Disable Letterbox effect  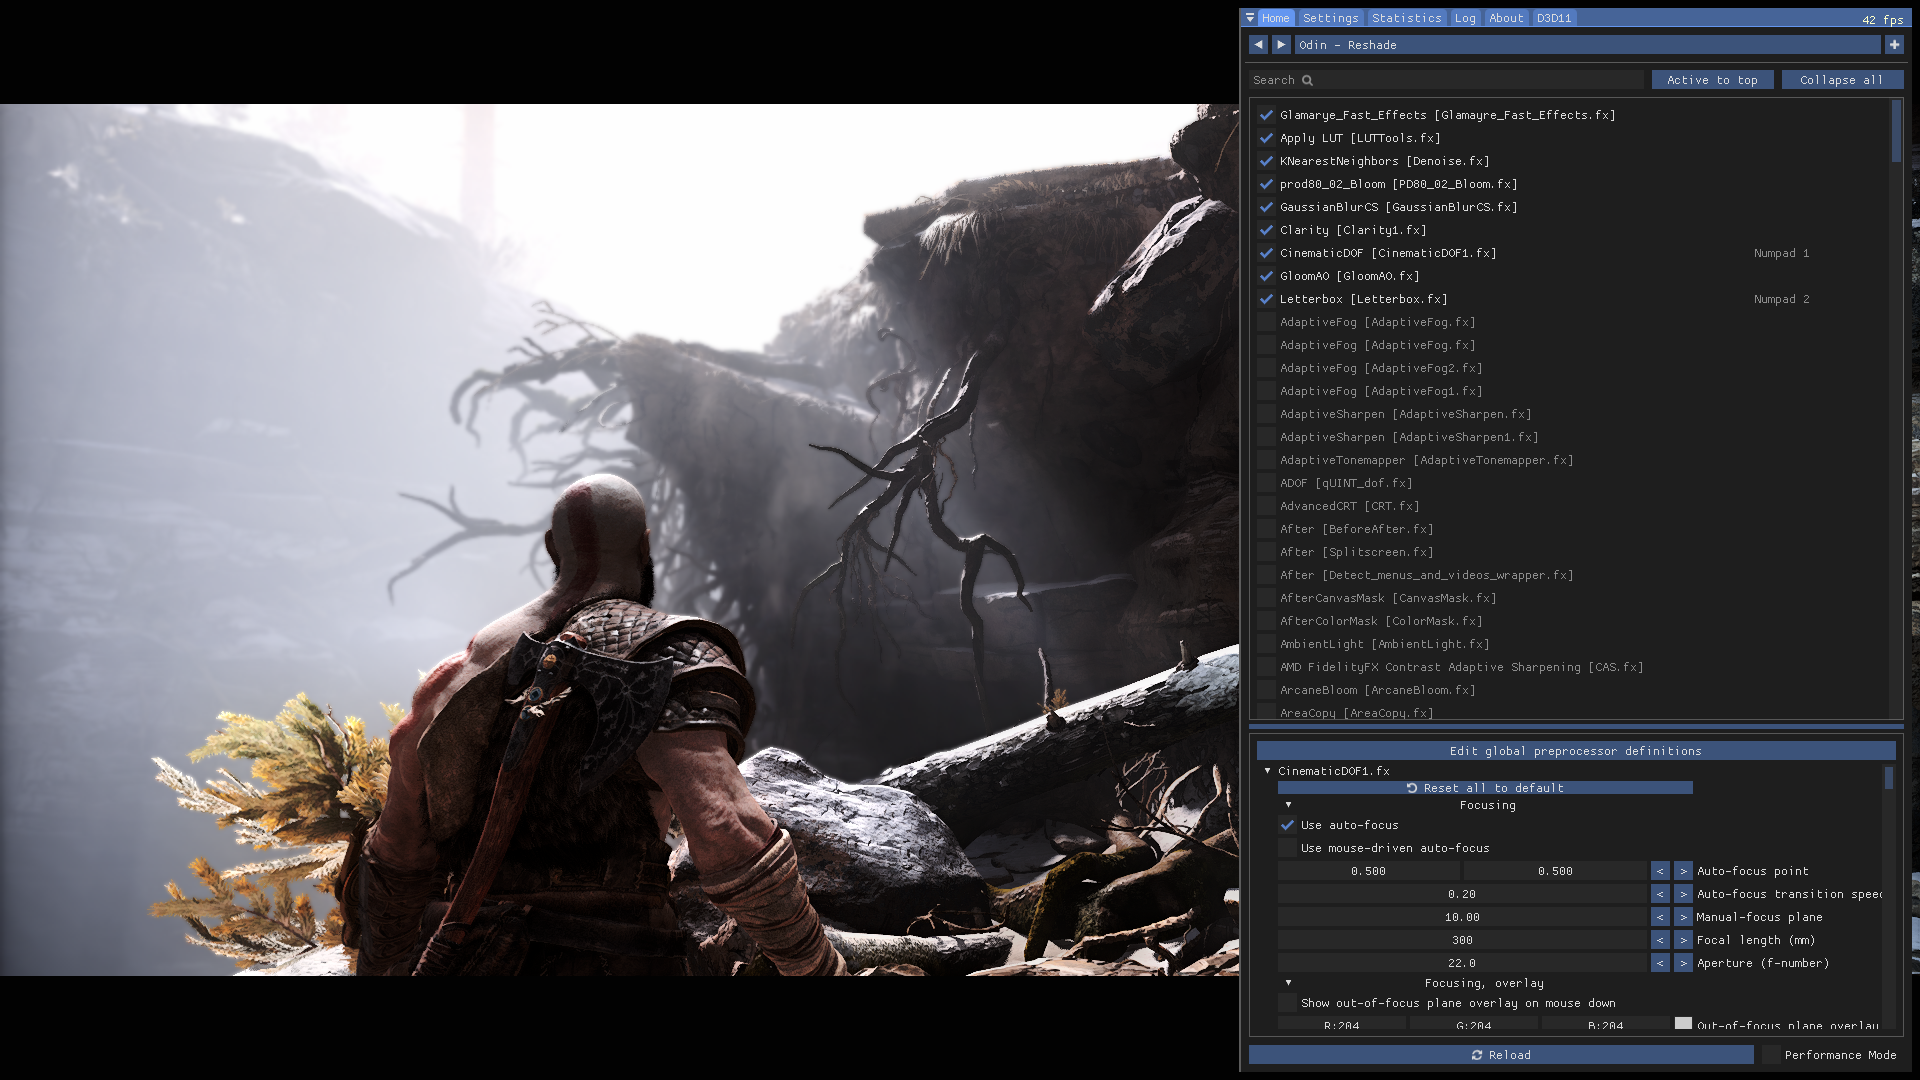[1266, 299]
